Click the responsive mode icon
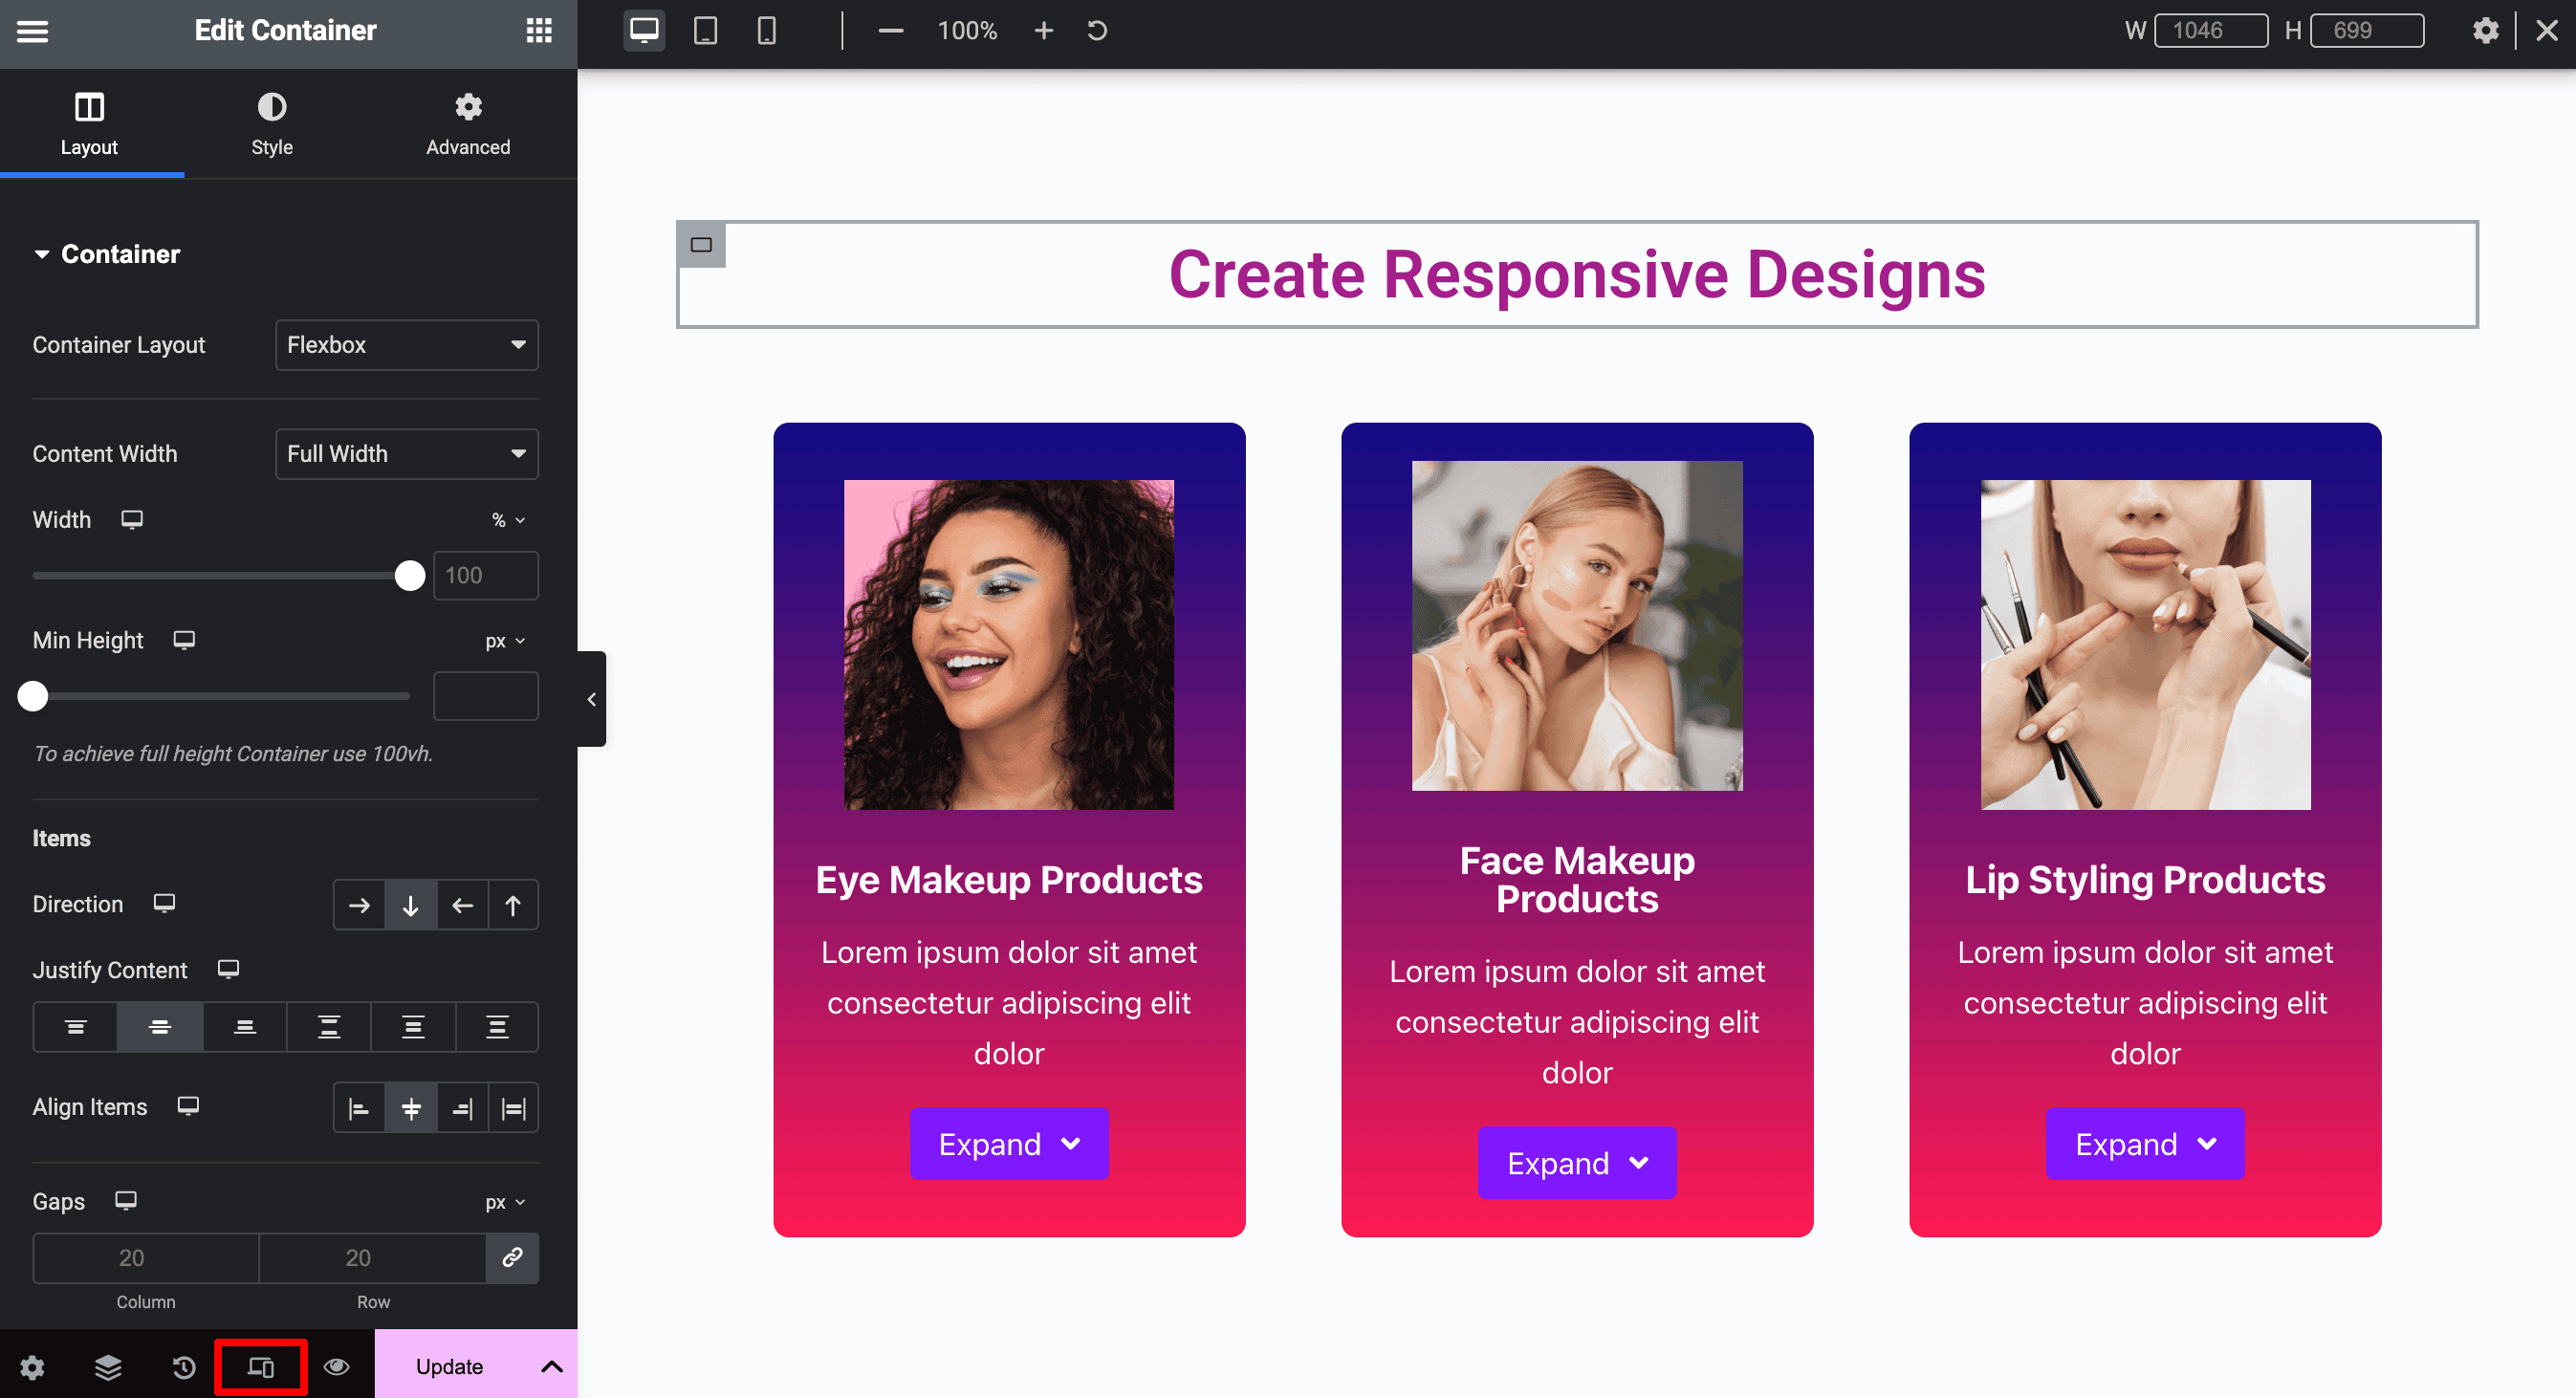 (261, 1366)
